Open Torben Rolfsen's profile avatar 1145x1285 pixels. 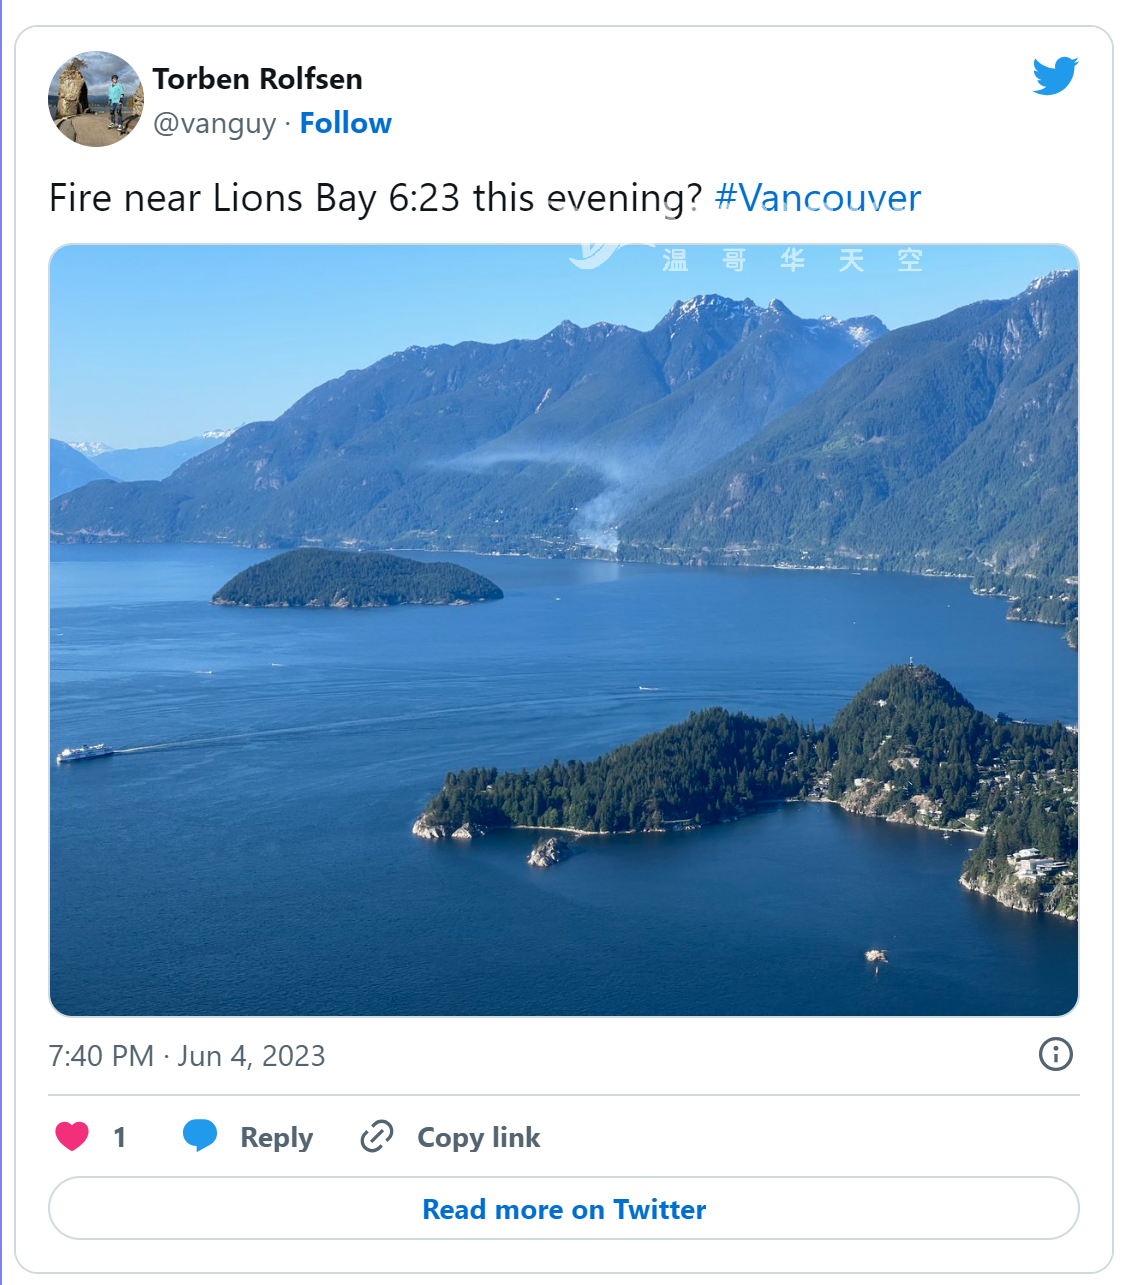click(x=96, y=99)
